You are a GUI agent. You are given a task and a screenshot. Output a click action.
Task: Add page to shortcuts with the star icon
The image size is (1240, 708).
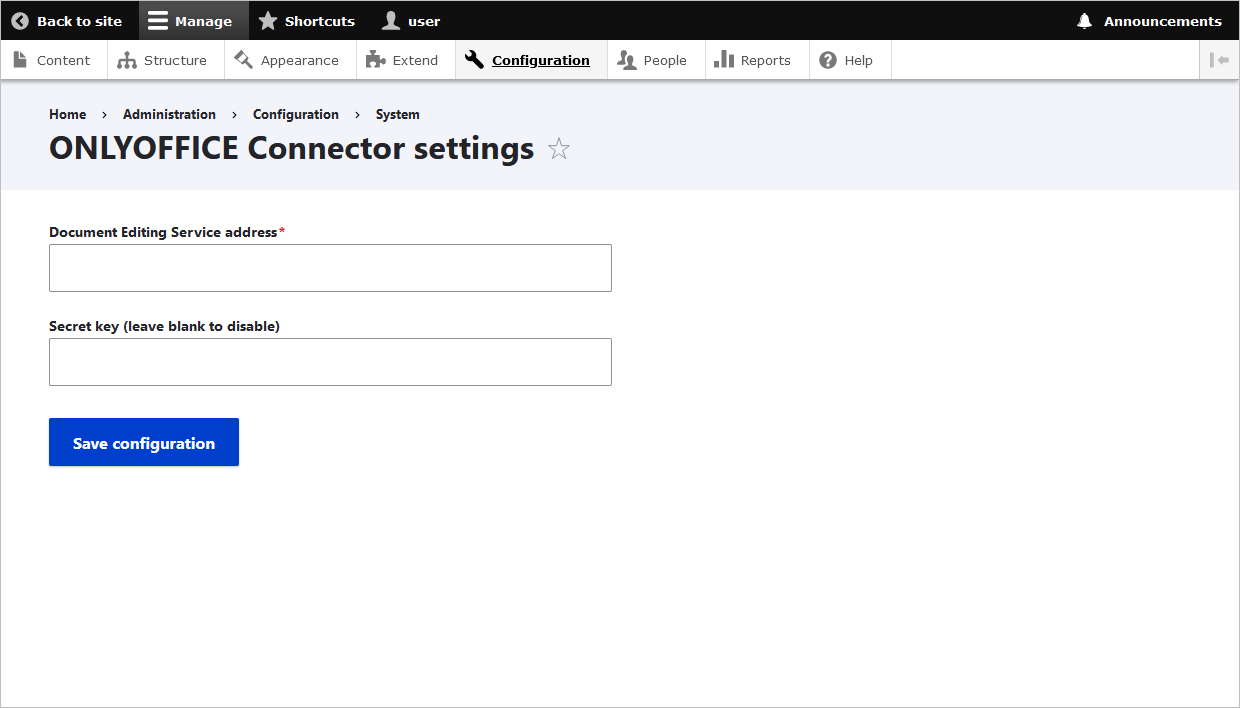[559, 149]
